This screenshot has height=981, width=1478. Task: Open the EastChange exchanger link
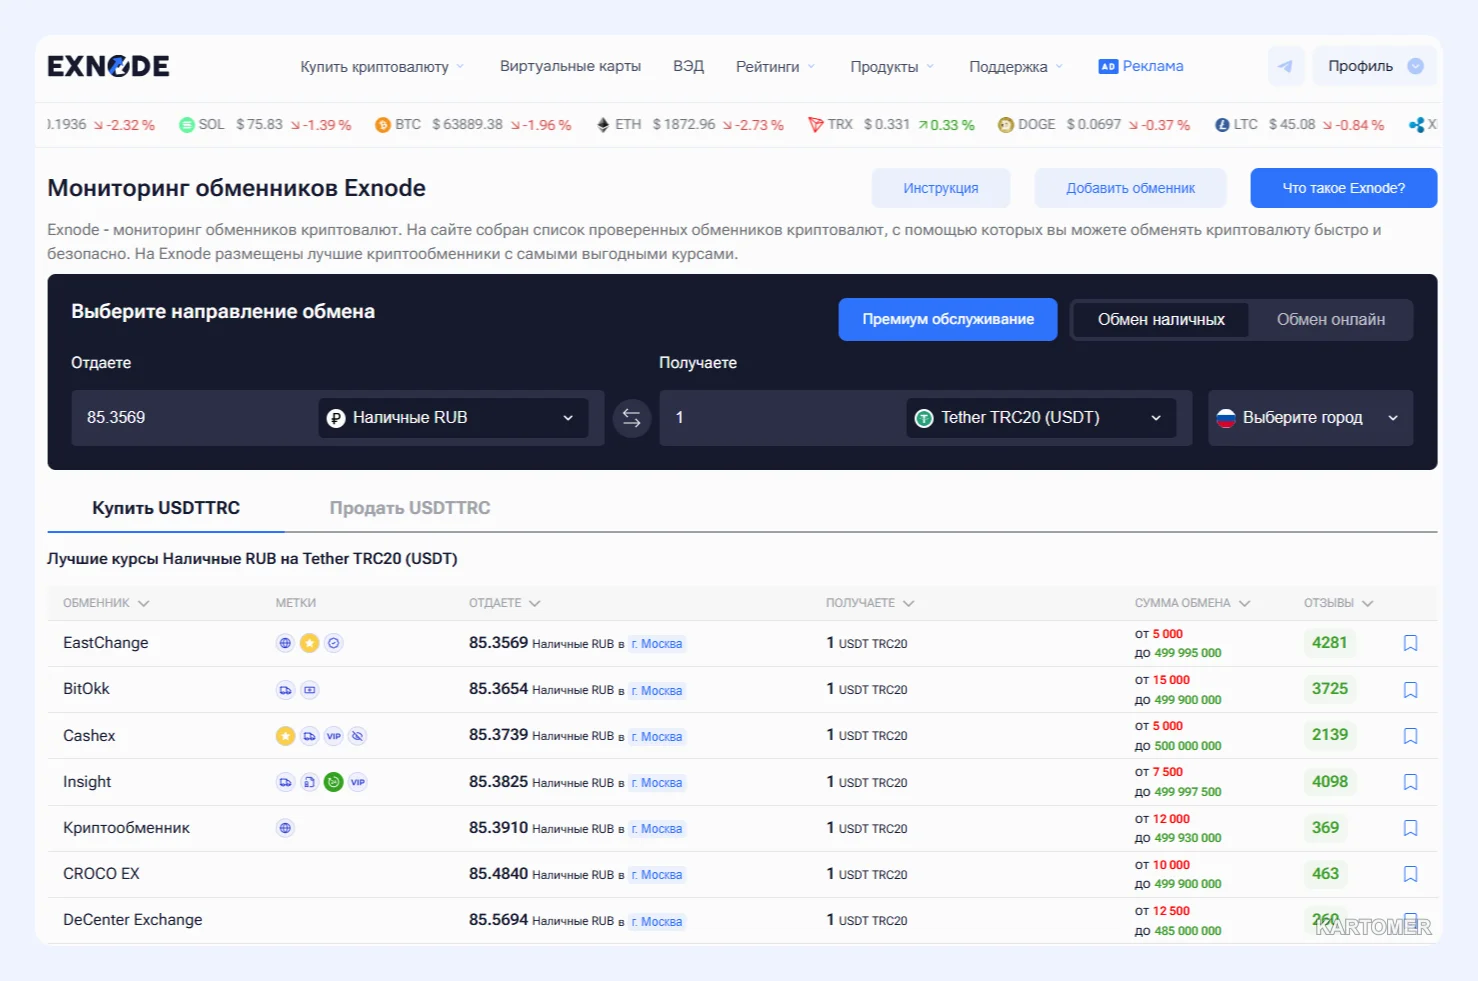(x=106, y=643)
